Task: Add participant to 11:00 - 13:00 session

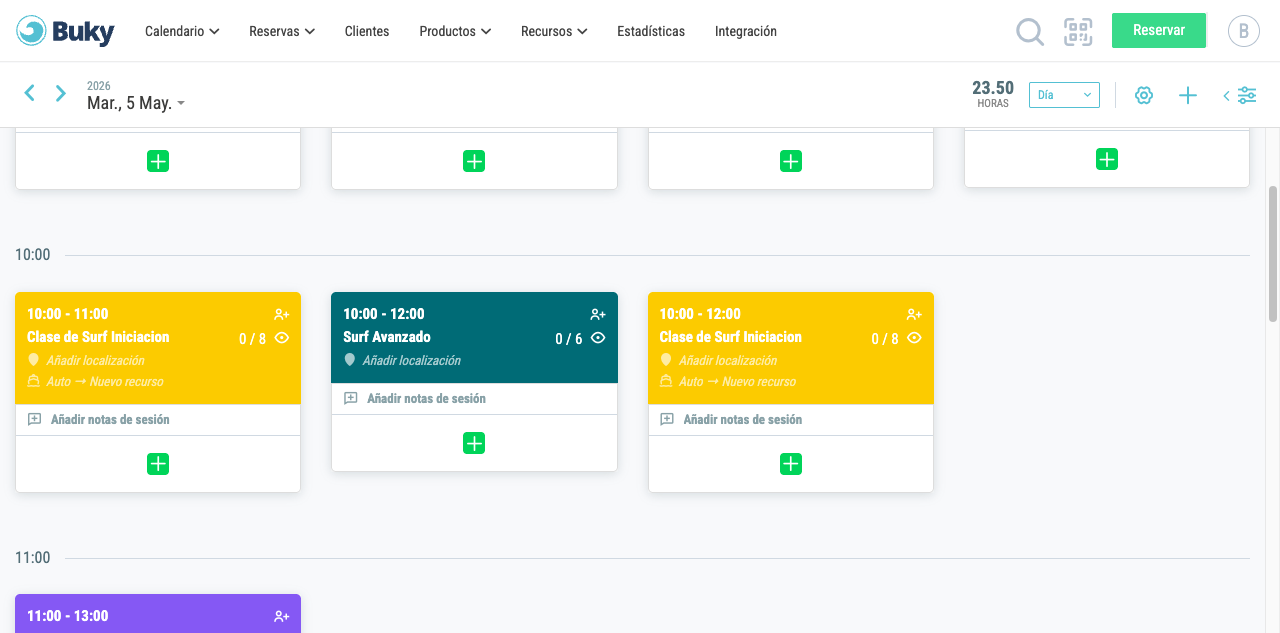Action: click(x=282, y=616)
